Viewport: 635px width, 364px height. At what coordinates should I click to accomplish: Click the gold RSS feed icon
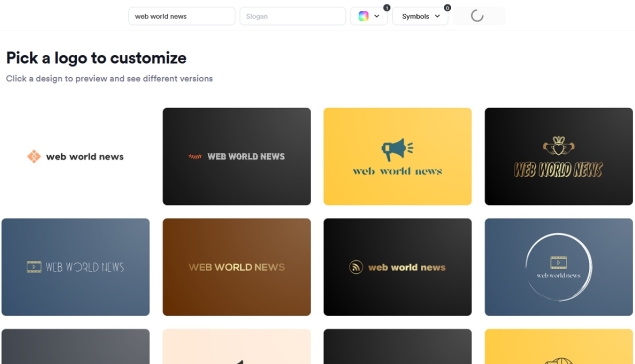356,267
